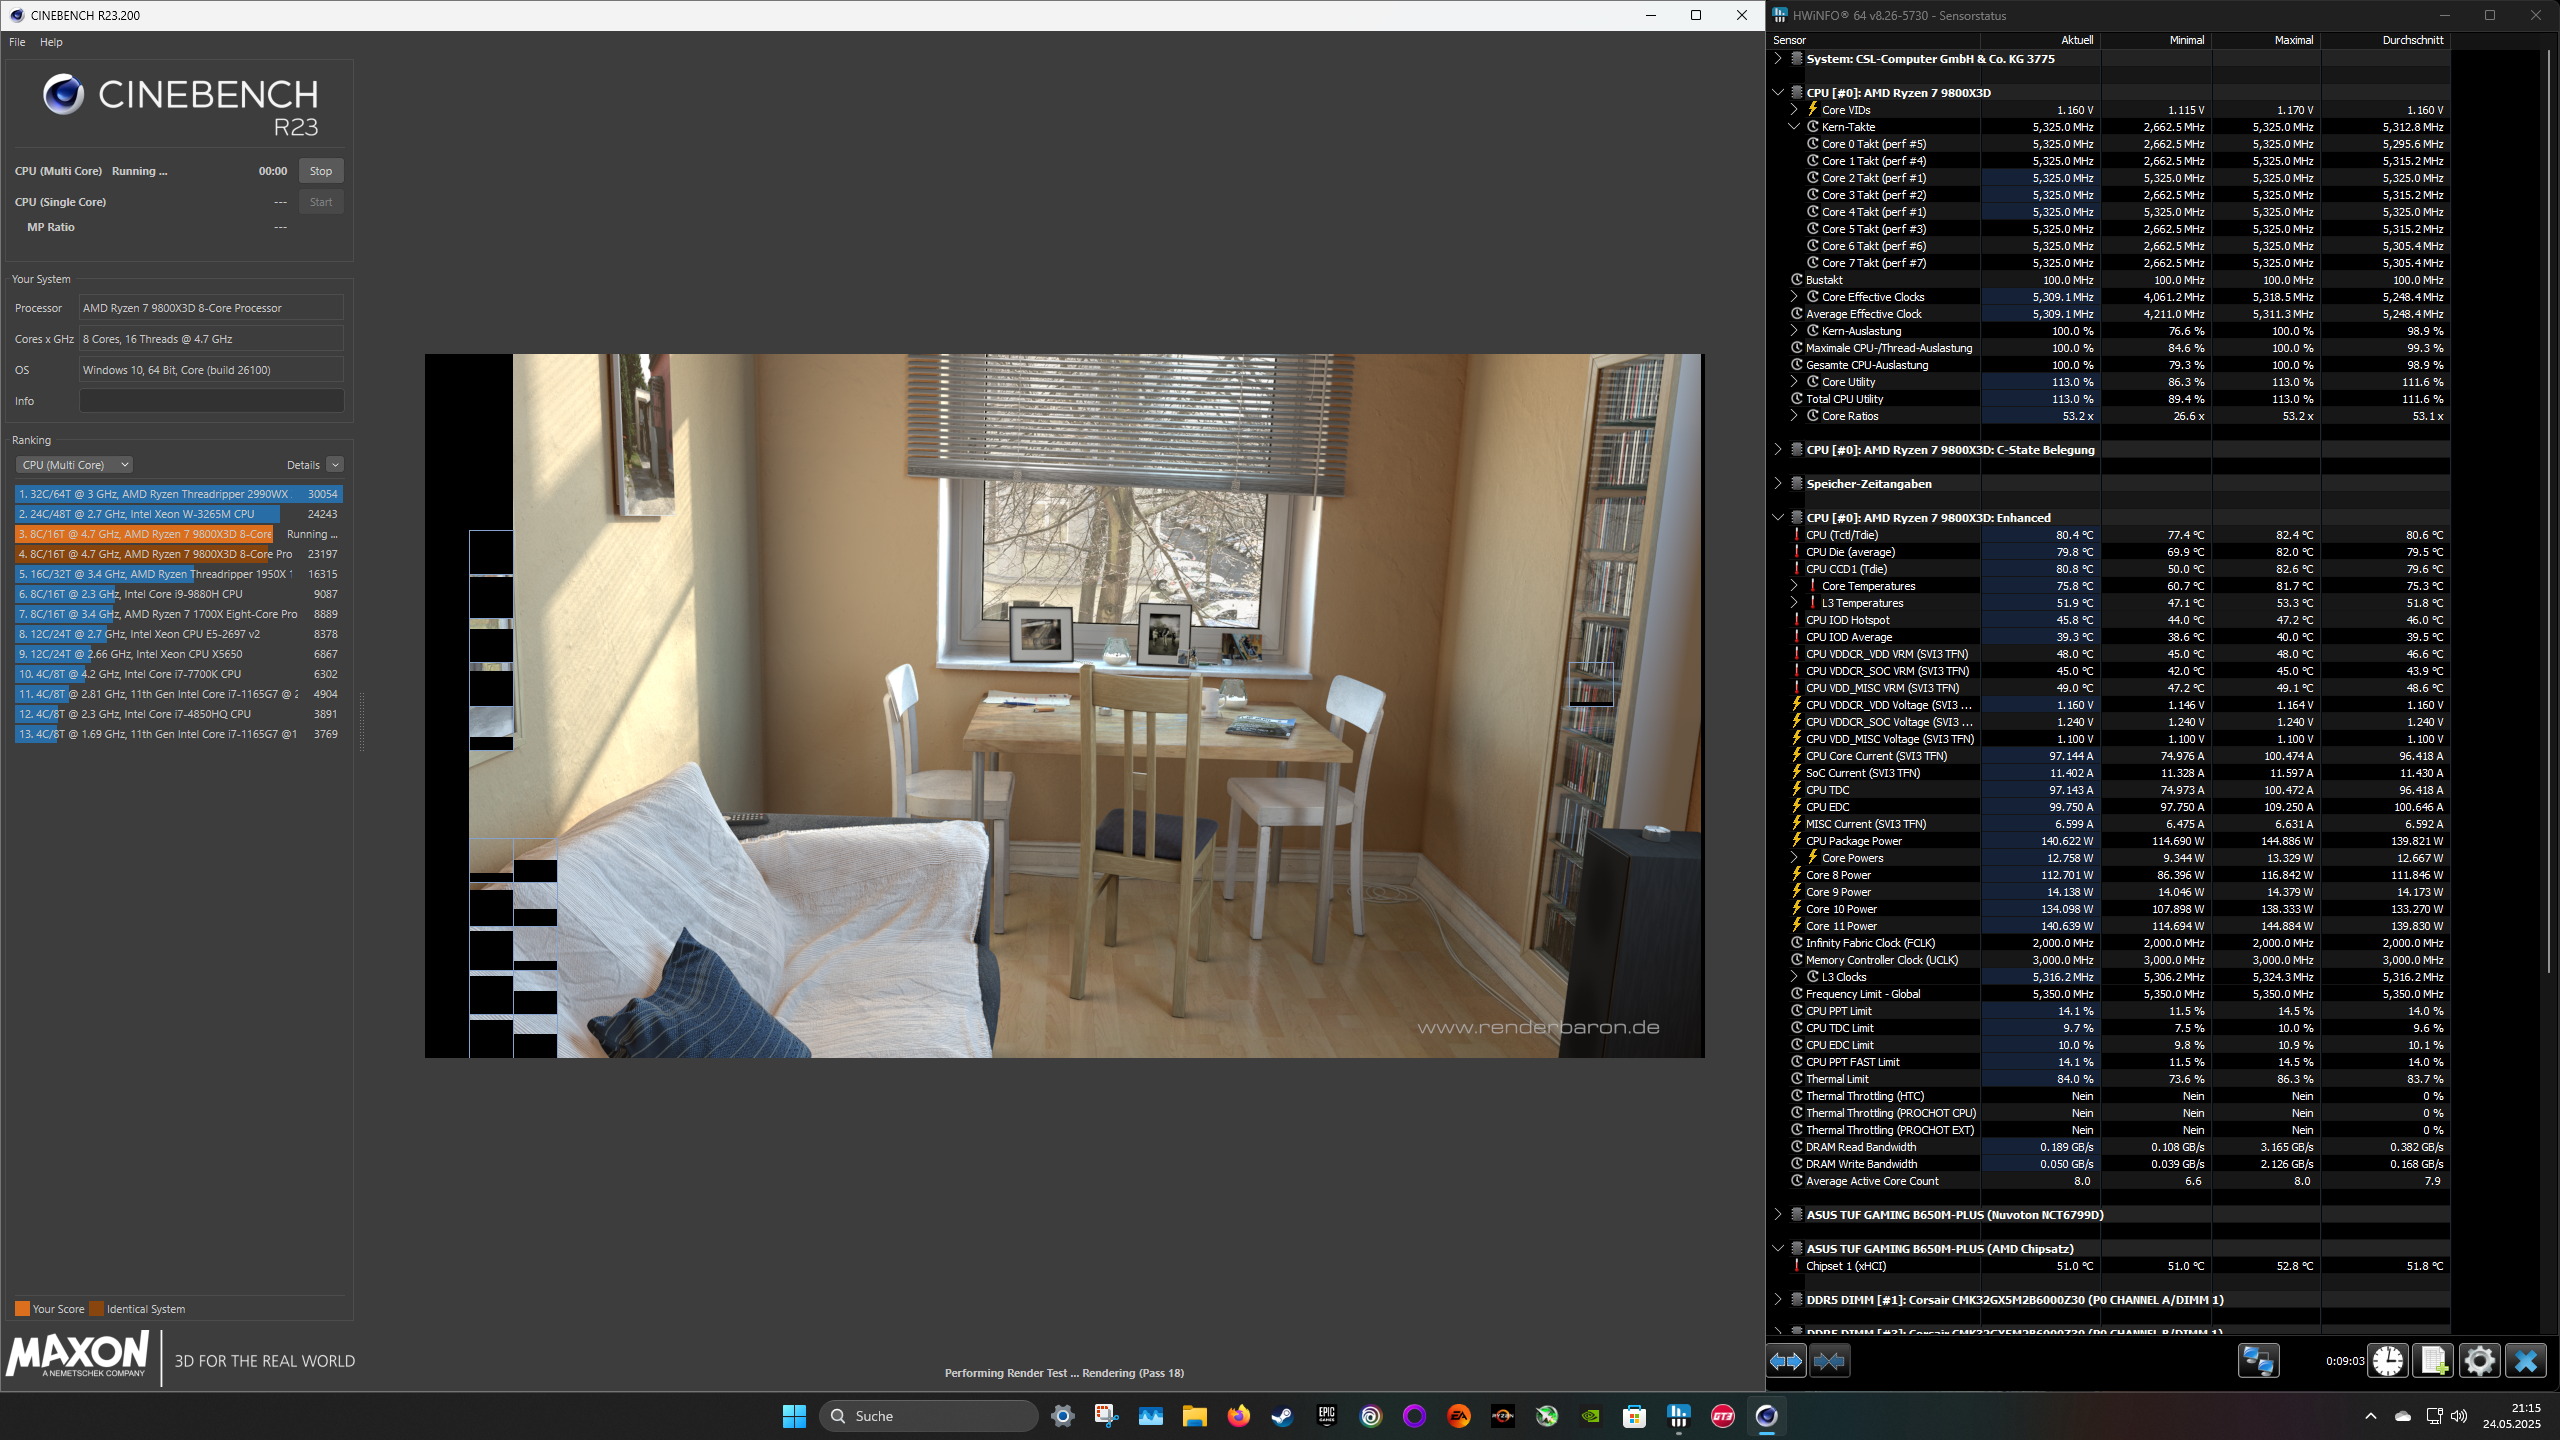Reset sensor timer via clock icon
The height and width of the screenshot is (1440, 2560).
click(2387, 1361)
